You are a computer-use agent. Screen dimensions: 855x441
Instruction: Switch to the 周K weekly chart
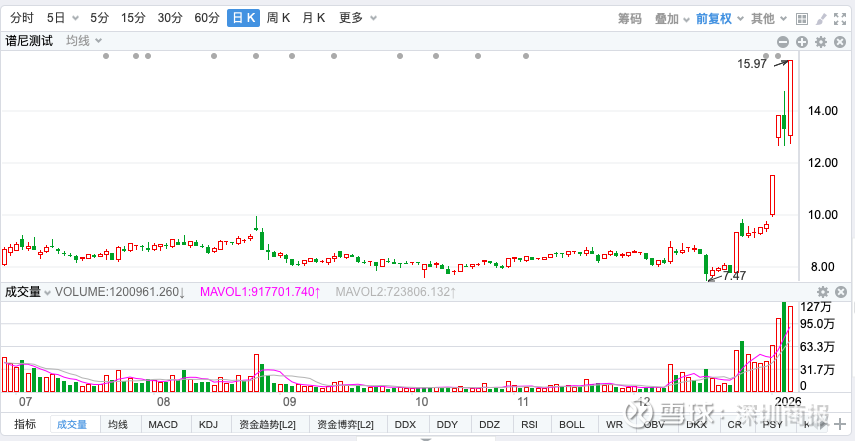tap(278, 18)
